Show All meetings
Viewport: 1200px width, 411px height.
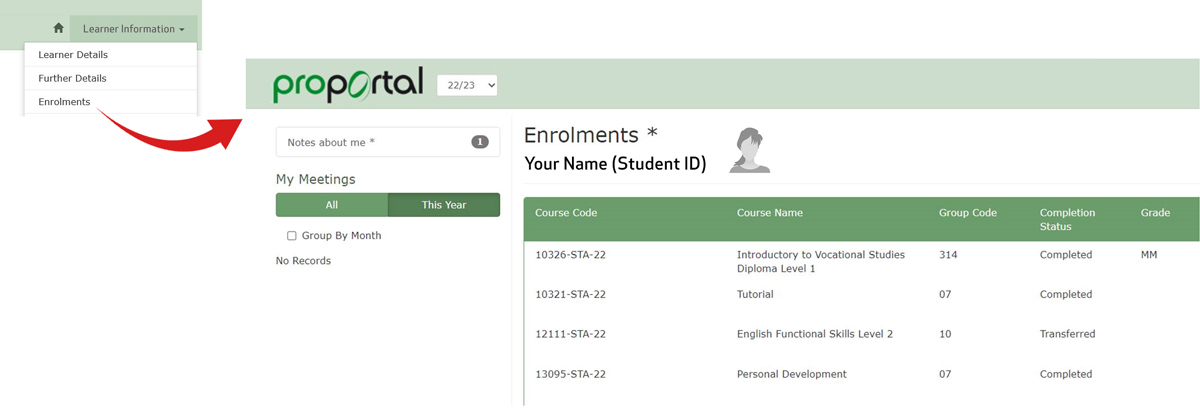point(332,205)
